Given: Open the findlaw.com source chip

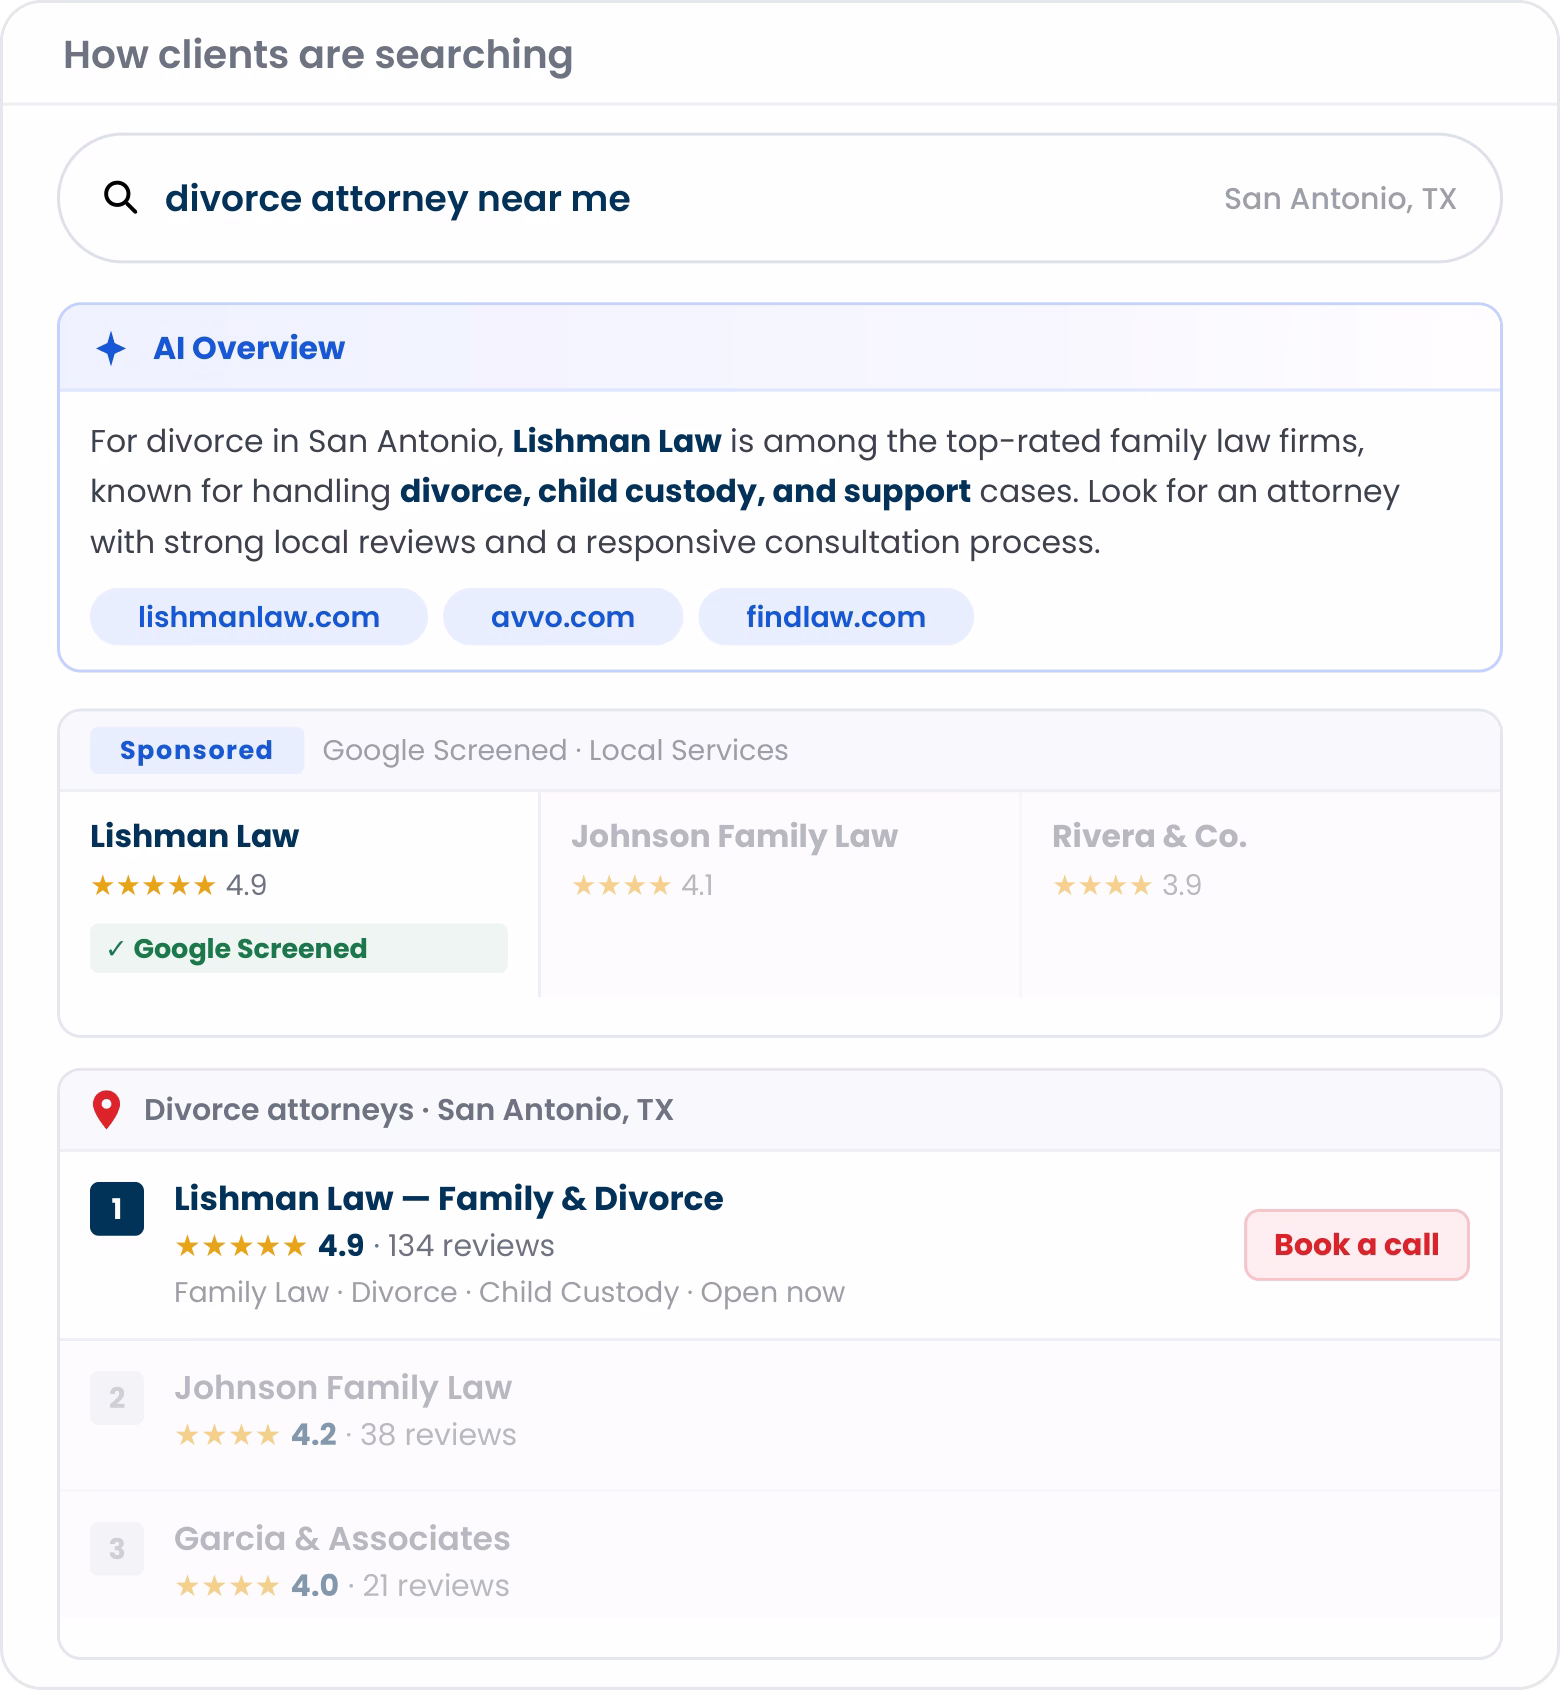Looking at the screenshot, I should tap(836, 617).
